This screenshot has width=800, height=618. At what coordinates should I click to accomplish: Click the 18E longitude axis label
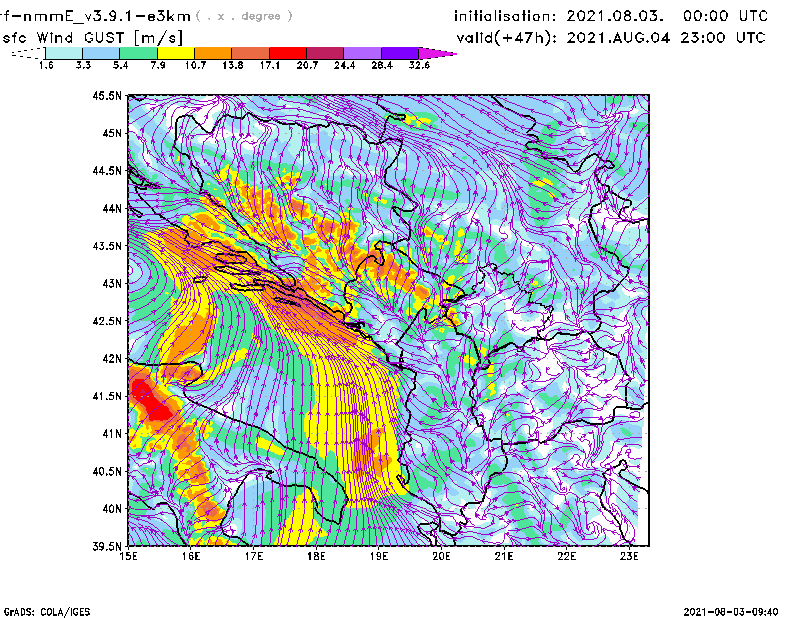[x=316, y=556]
